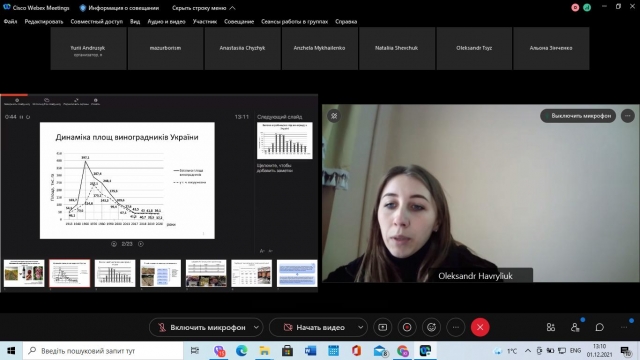This screenshot has height=360, width=640.
Task: Select third slide thumbnail with bar chart
Action: coord(115,273)
